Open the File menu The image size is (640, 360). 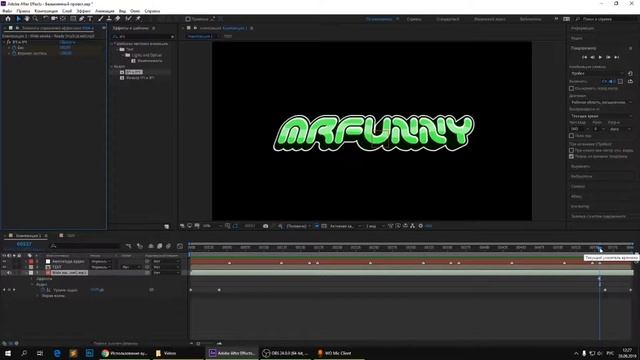click(7, 11)
